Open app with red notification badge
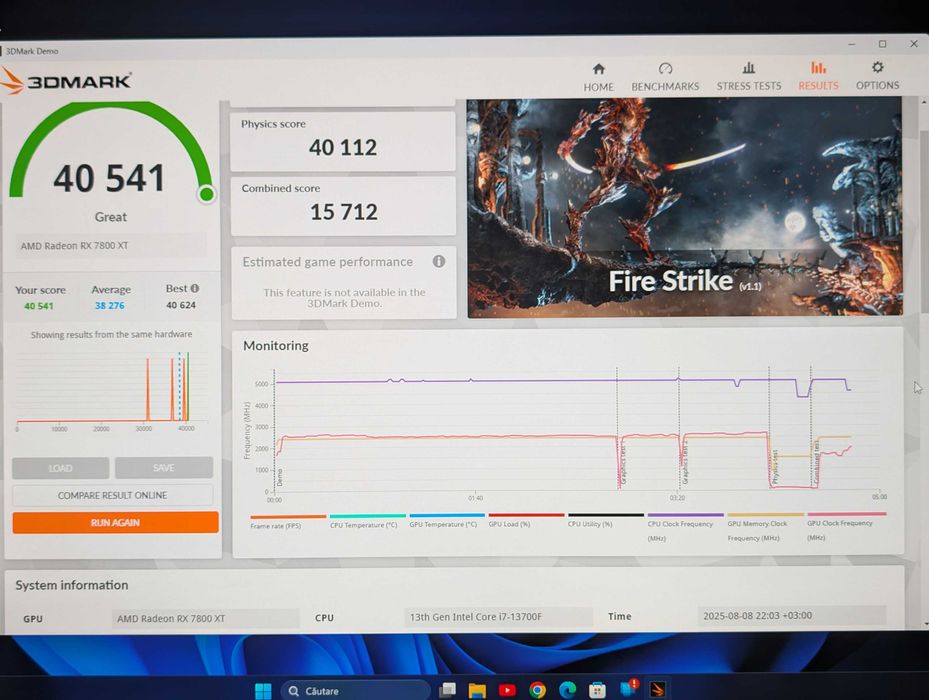Screen dimensions: 929x700 [x=629, y=688]
